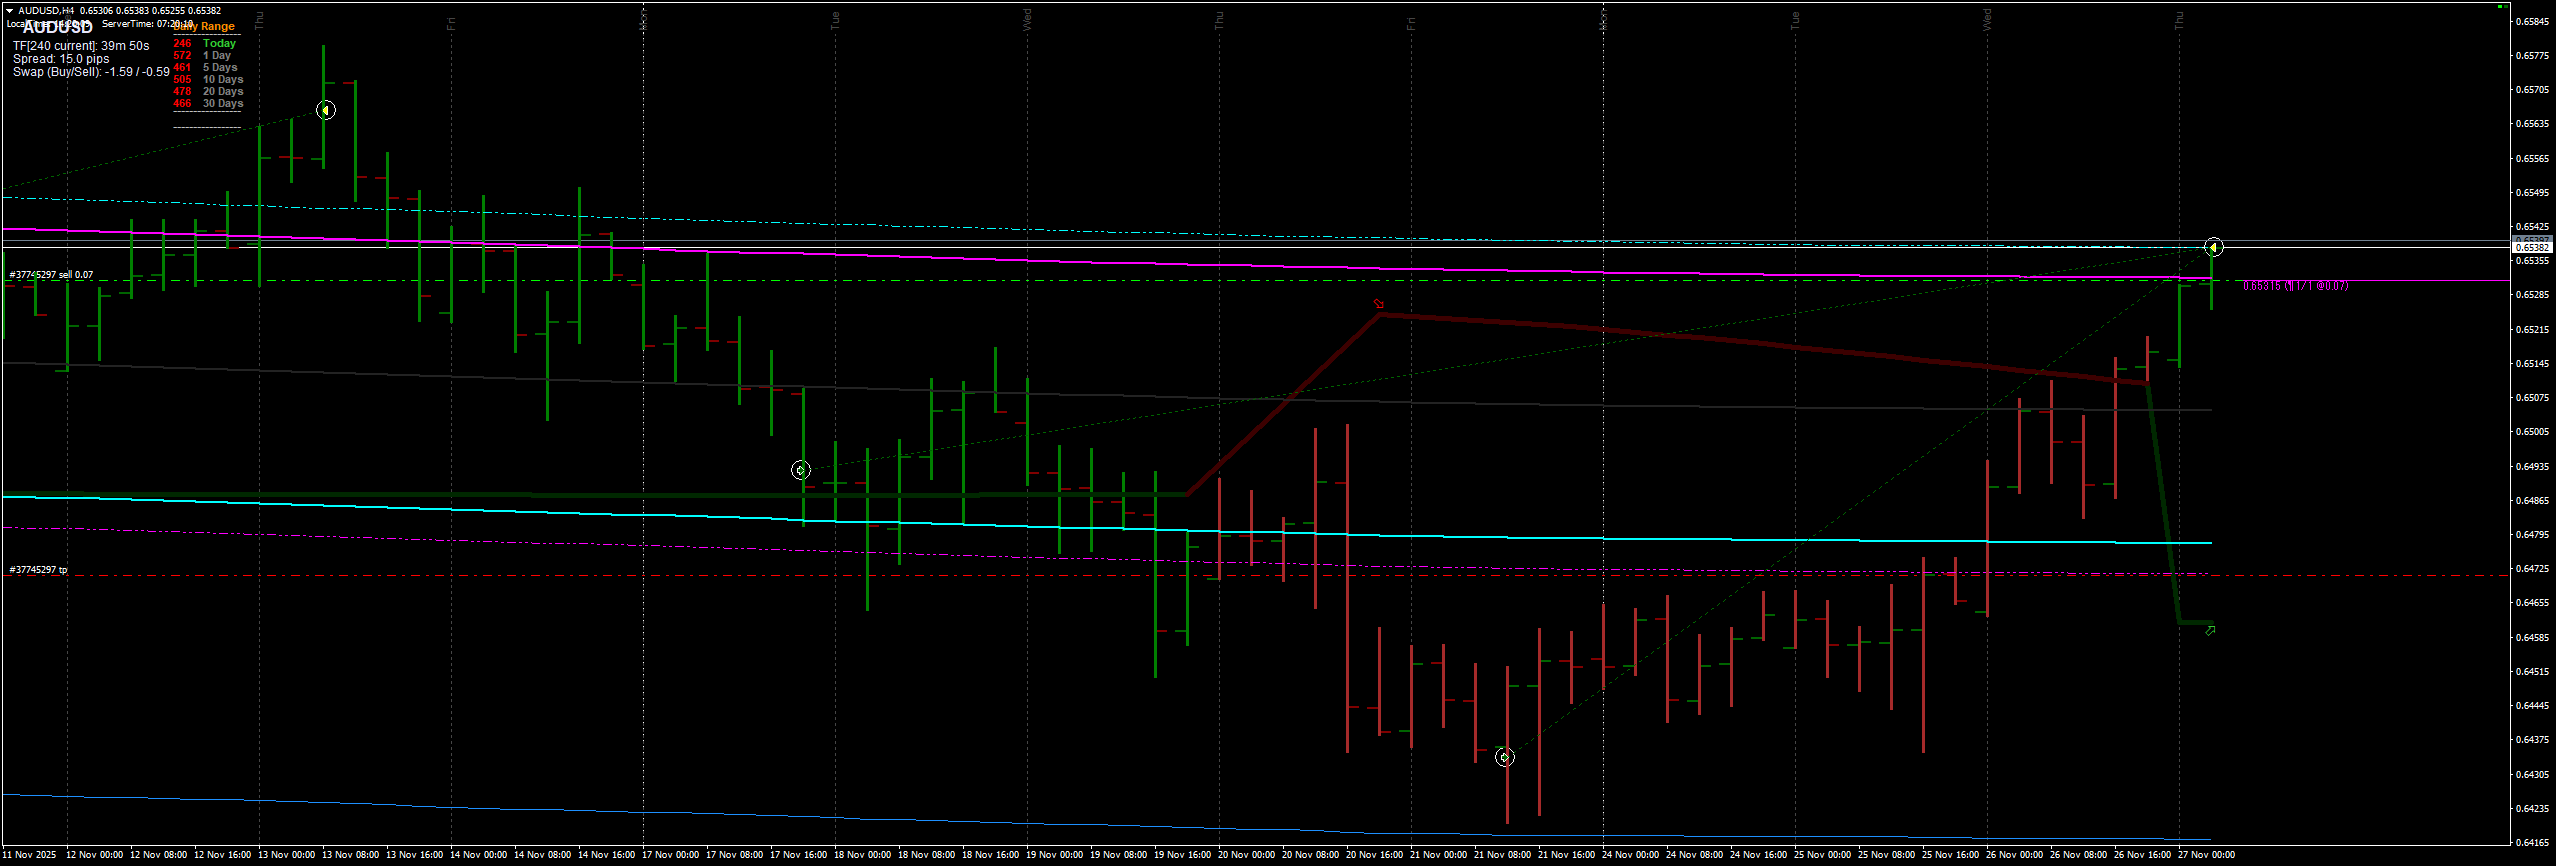The height and width of the screenshot is (866, 2556).
Task: Click the circled marker on the 17 Nov bar
Action: pyautogui.click(x=801, y=470)
